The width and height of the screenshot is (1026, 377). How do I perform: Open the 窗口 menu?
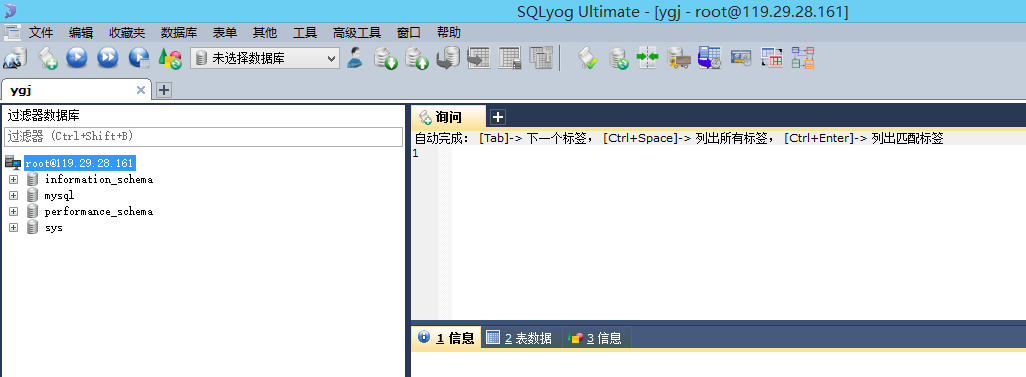[409, 33]
